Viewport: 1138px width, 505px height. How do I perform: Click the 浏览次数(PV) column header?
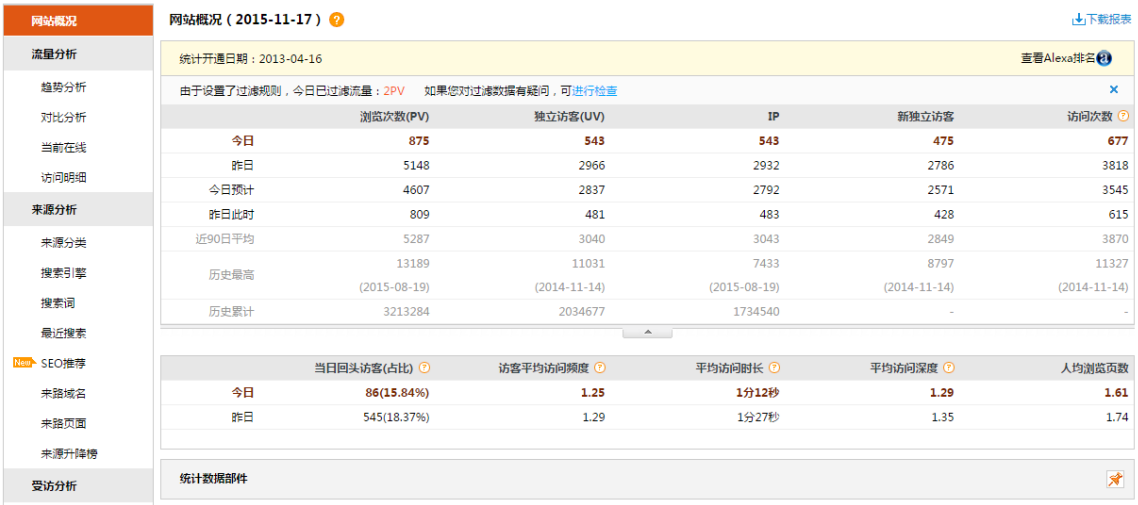pyautogui.click(x=395, y=116)
